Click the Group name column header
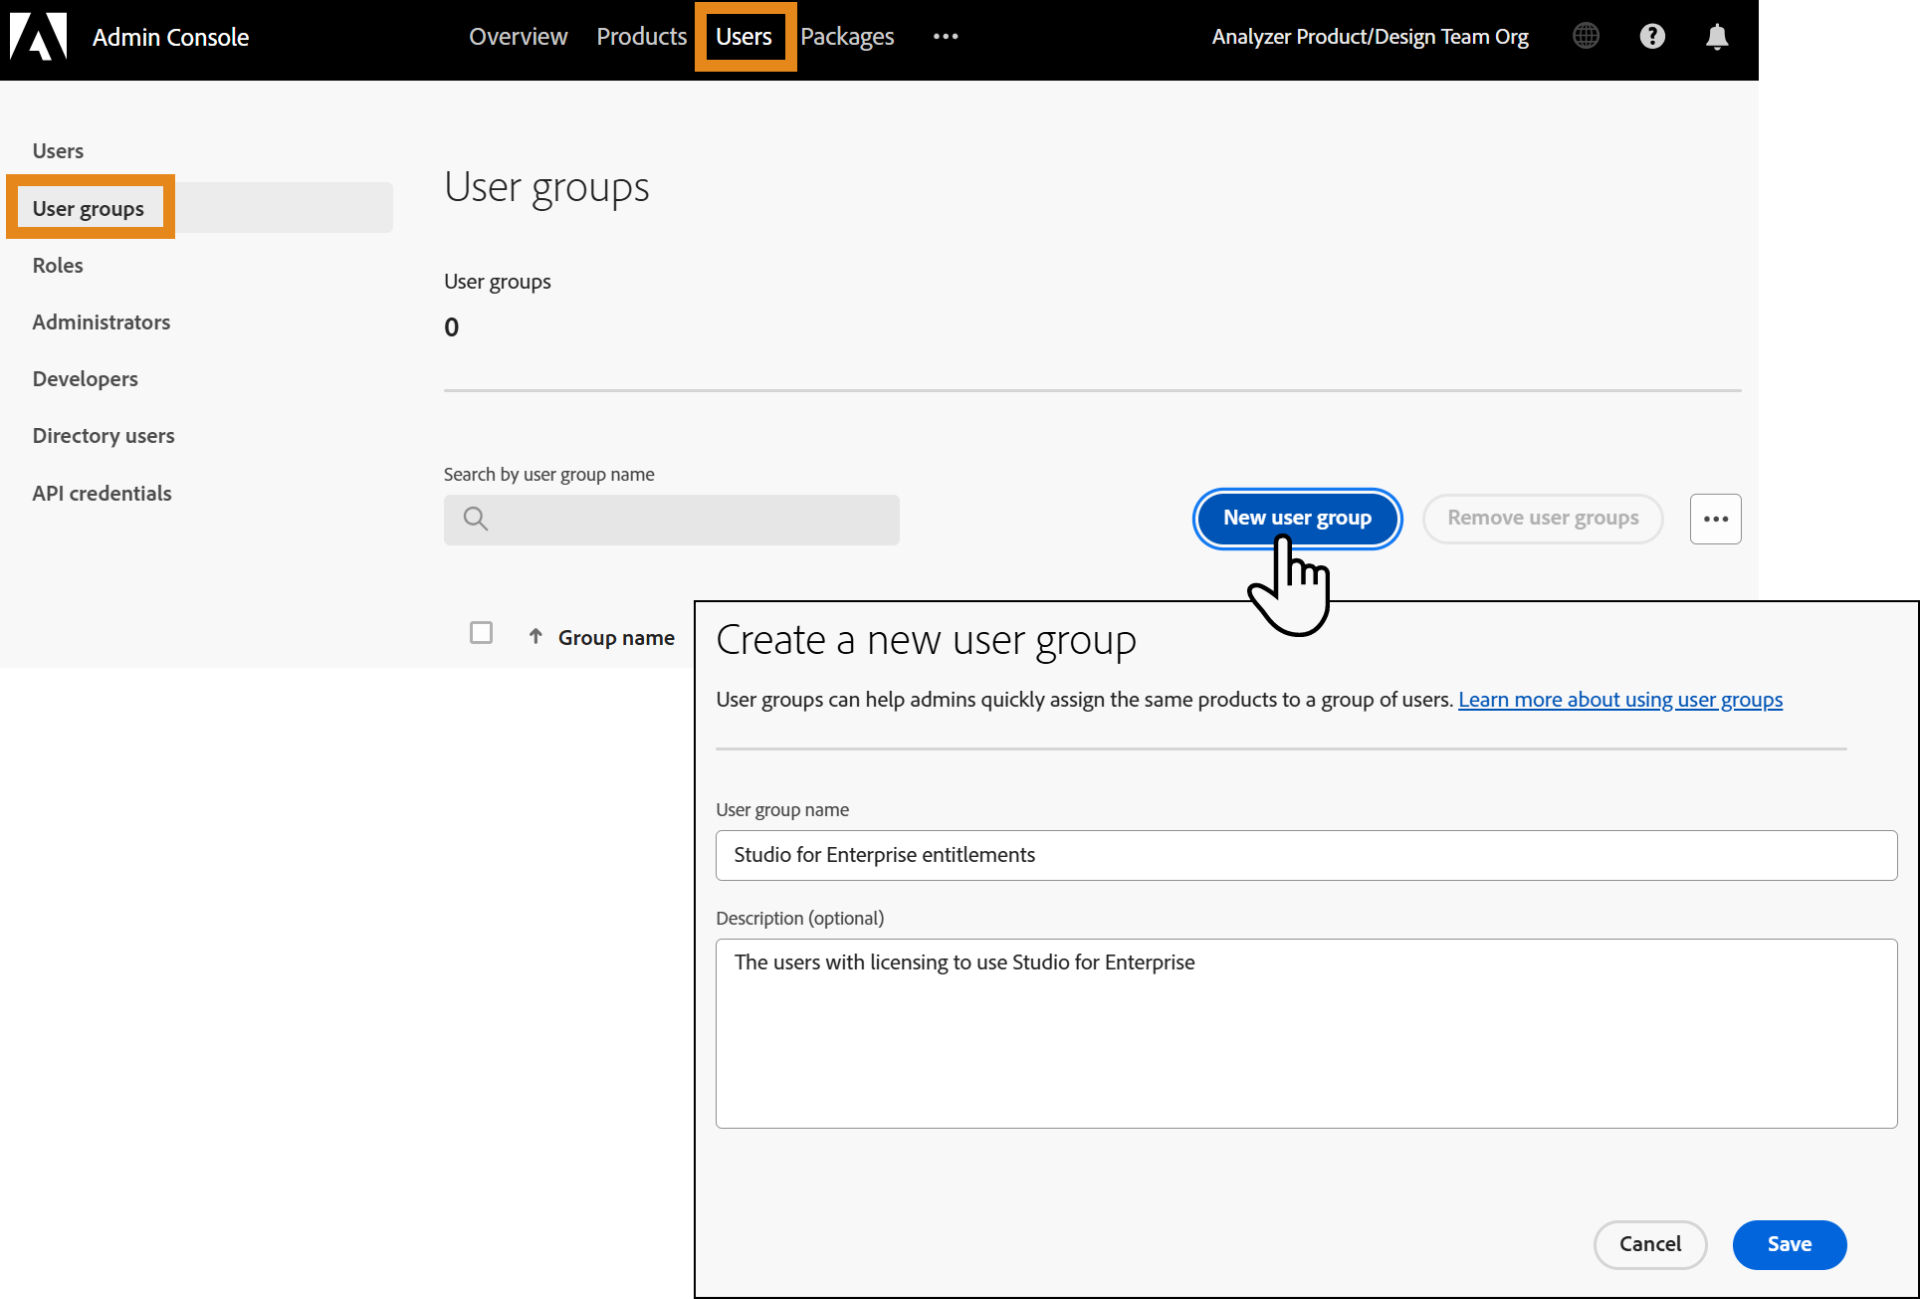 pos(616,637)
